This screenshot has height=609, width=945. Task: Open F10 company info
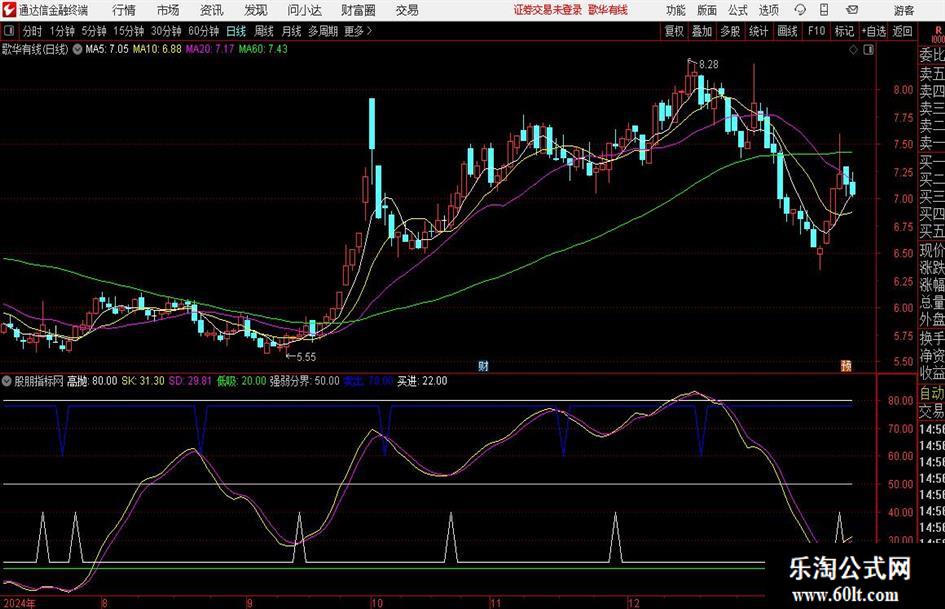(816, 31)
